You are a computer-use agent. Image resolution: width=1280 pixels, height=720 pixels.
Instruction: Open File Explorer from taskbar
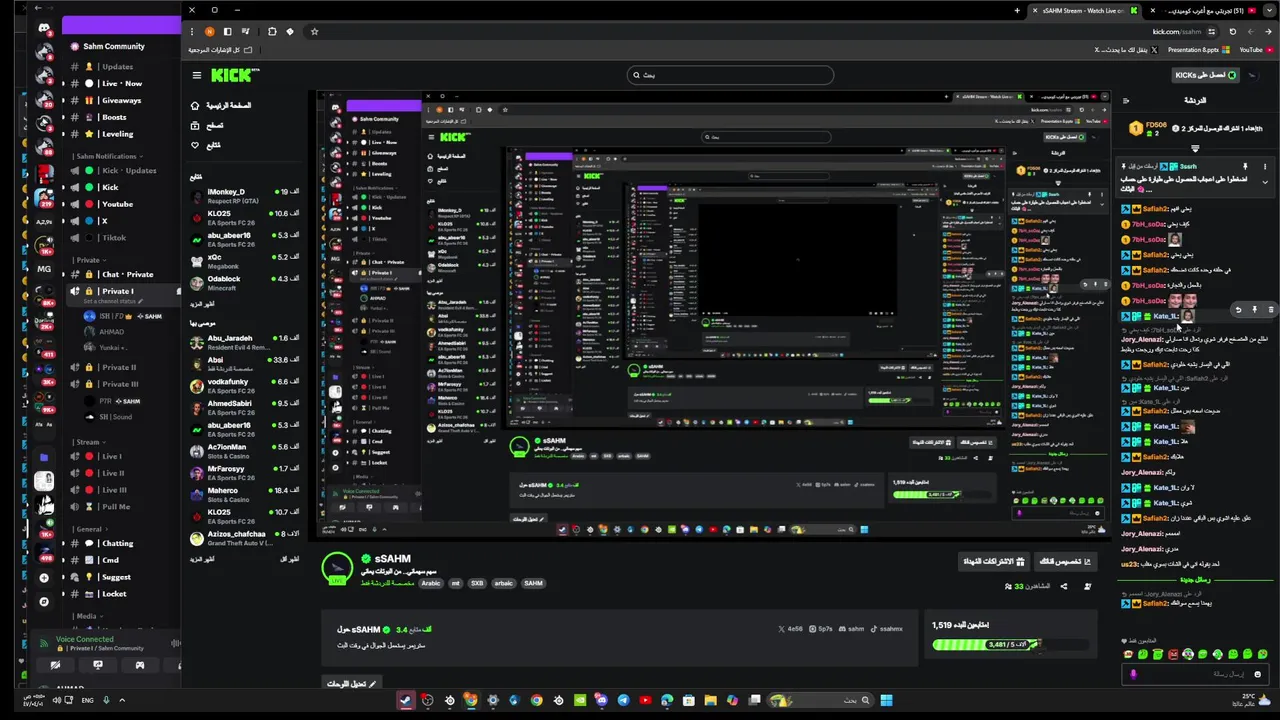coord(710,700)
